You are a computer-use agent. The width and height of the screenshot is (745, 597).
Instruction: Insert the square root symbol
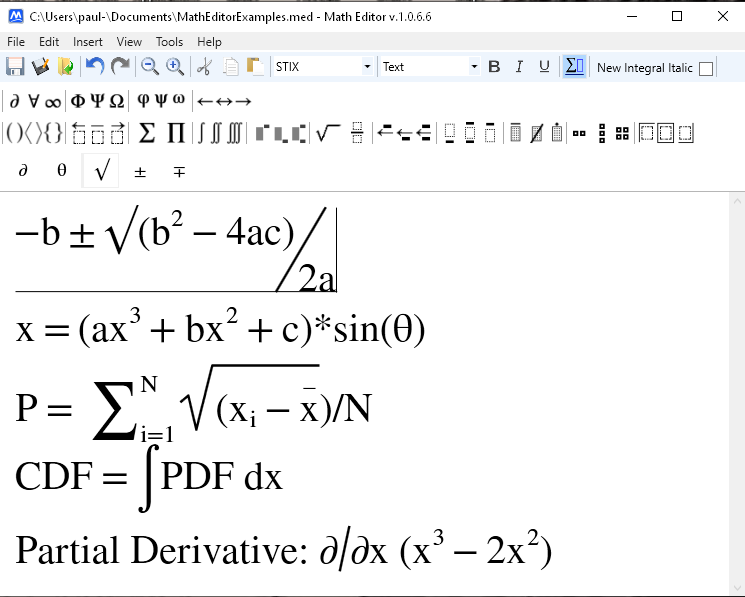coord(101,171)
